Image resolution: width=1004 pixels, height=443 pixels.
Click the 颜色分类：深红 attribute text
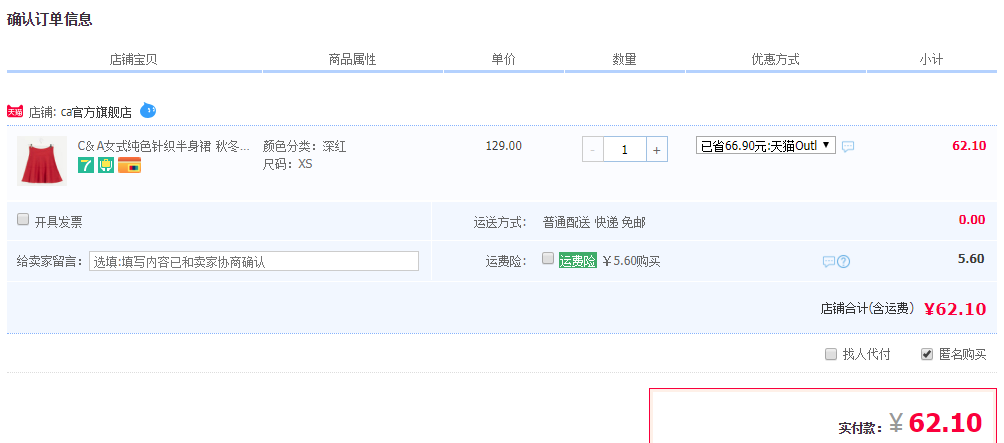pyautogui.click(x=305, y=147)
